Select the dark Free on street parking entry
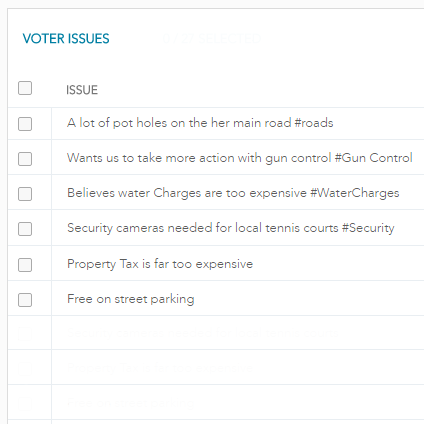This screenshot has height=424, width=424. pos(131,299)
